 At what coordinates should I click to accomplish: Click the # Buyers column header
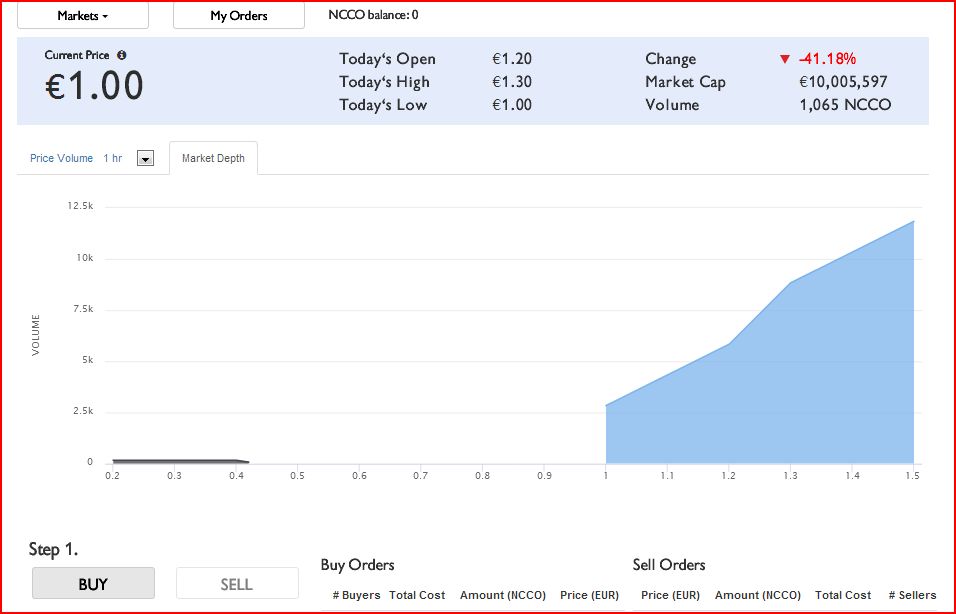pyautogui.click(x=356, y=595)
